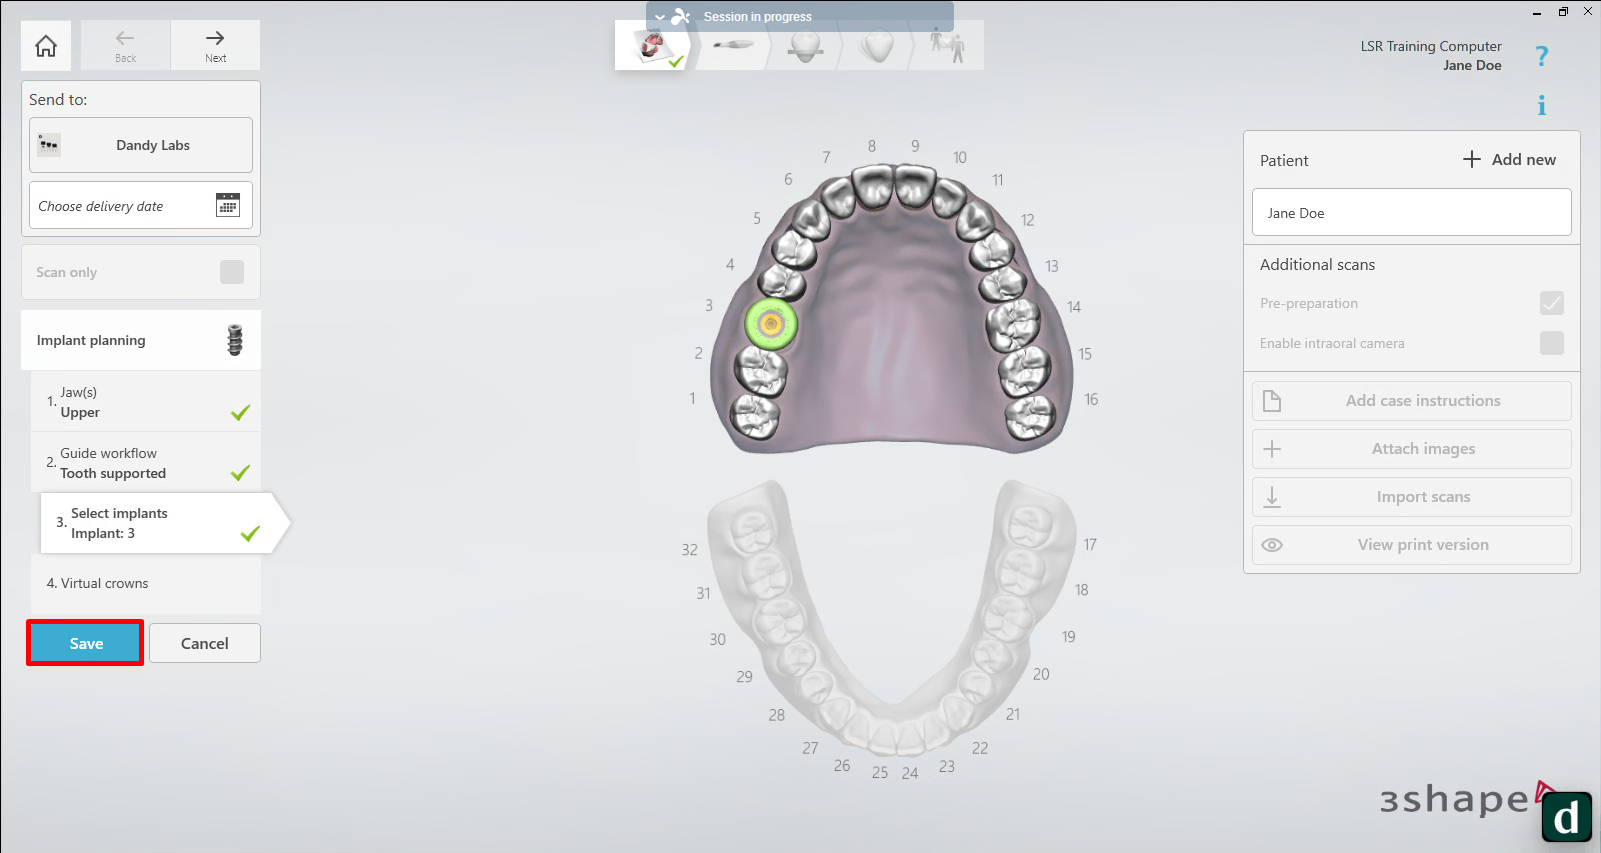
Task: Click the Home icon
Action: pyautogui.click(x=46, y=46)
